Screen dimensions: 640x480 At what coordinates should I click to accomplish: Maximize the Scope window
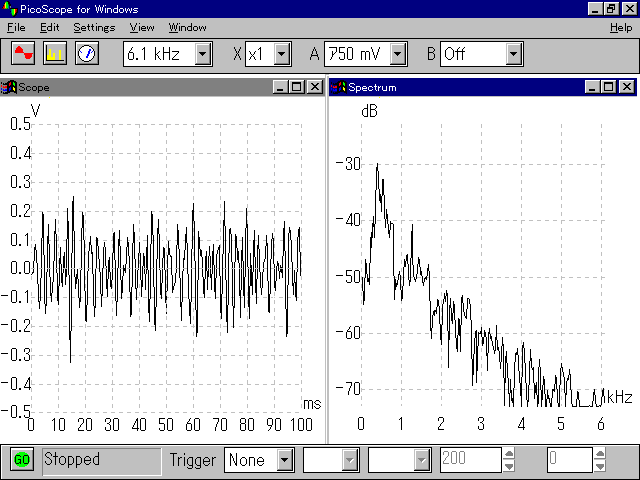click(297, 87)
